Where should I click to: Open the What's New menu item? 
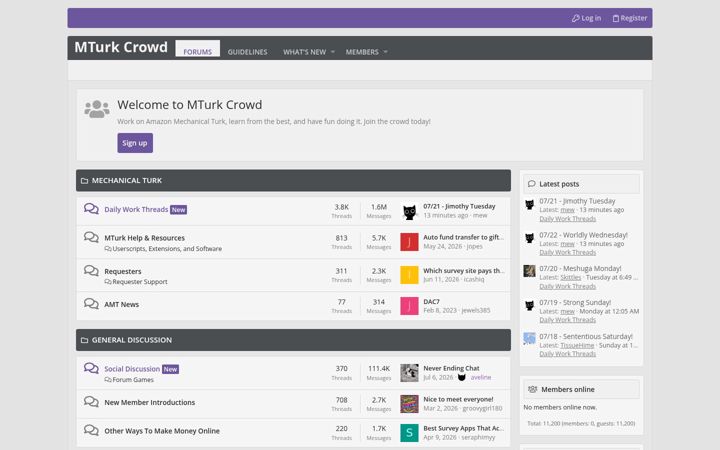coord(304,52)
